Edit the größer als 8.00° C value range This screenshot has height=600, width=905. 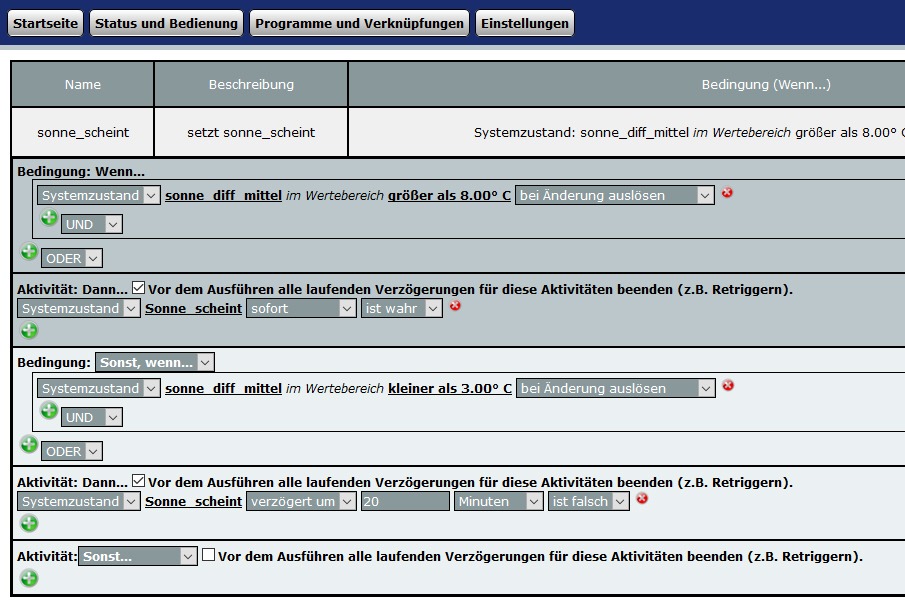point(449,196)
